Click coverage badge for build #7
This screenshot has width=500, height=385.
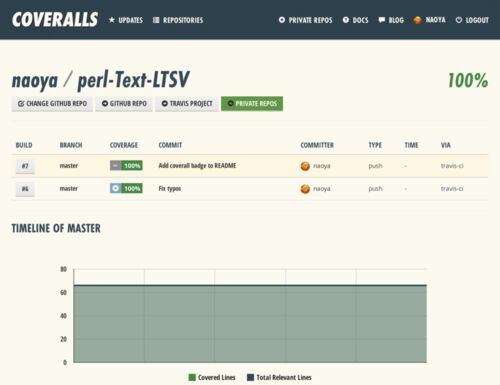[x=126, y=165]
